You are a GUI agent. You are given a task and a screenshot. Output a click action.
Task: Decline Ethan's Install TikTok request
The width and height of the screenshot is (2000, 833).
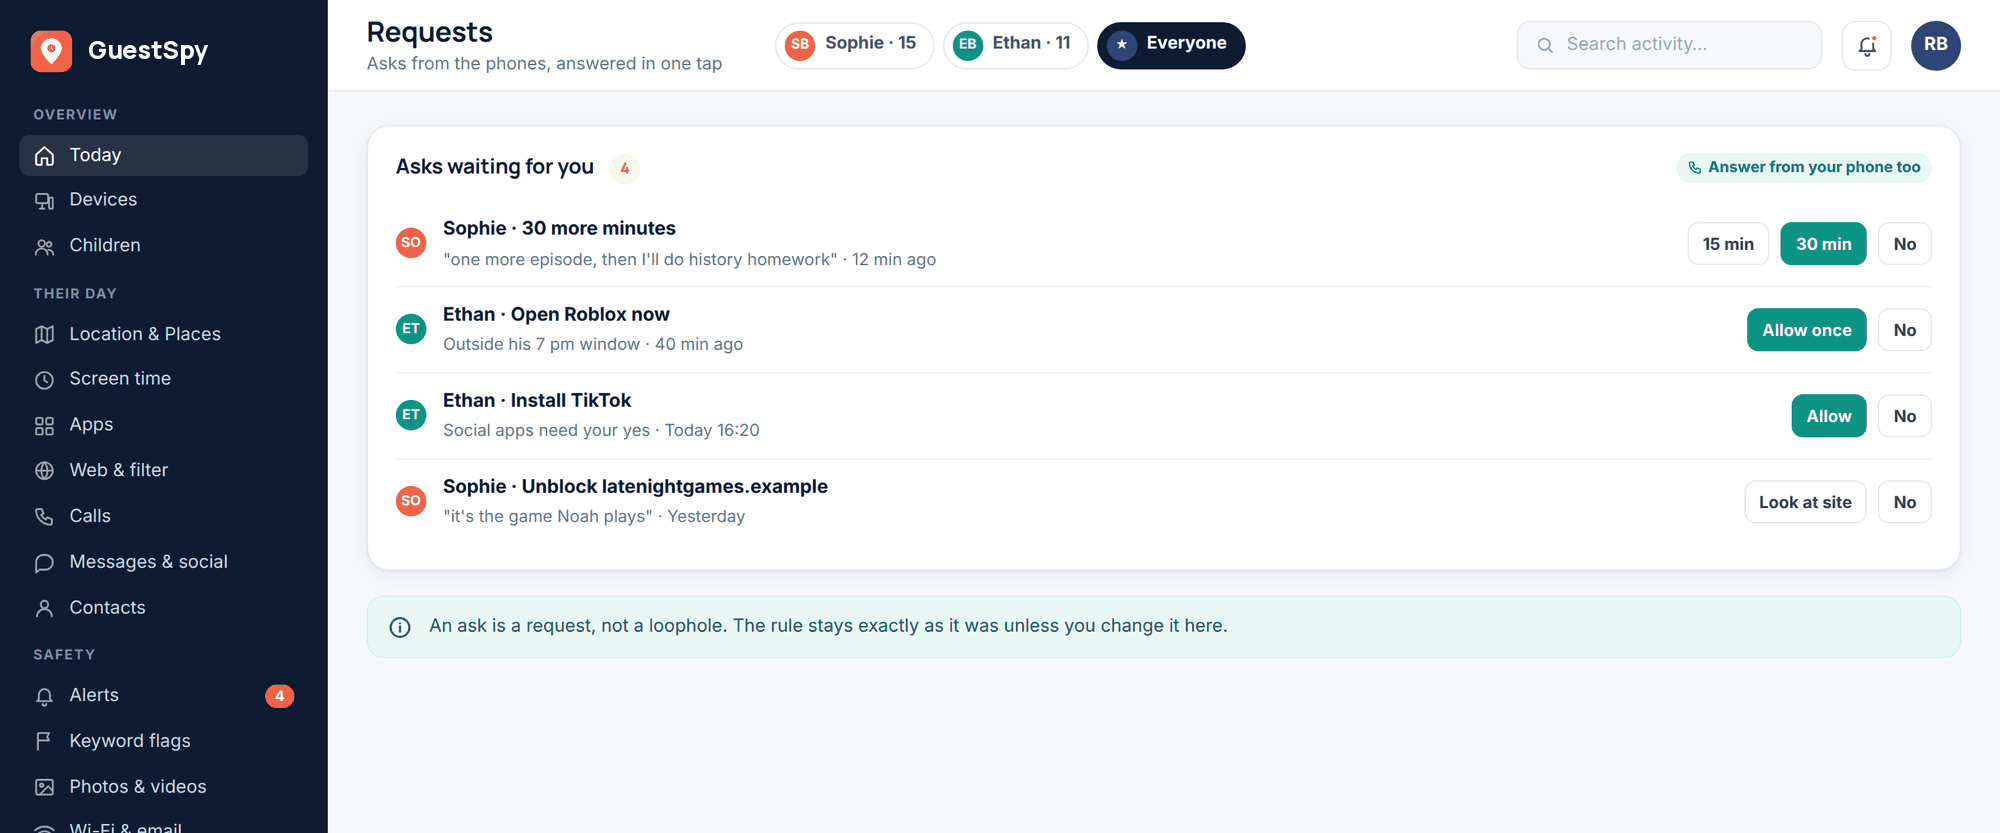(x=1904, y=416)
